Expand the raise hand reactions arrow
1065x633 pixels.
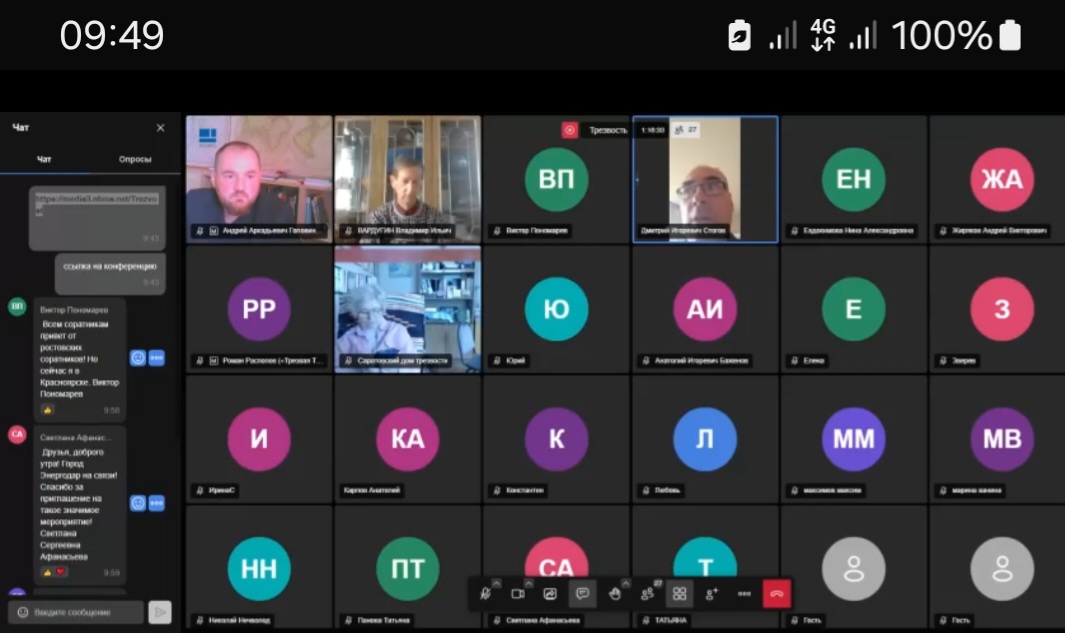tap(626, 583)
